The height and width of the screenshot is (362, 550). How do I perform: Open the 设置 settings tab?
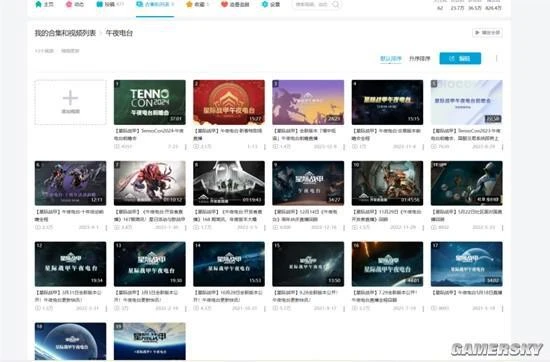click(x=271, y=4)
